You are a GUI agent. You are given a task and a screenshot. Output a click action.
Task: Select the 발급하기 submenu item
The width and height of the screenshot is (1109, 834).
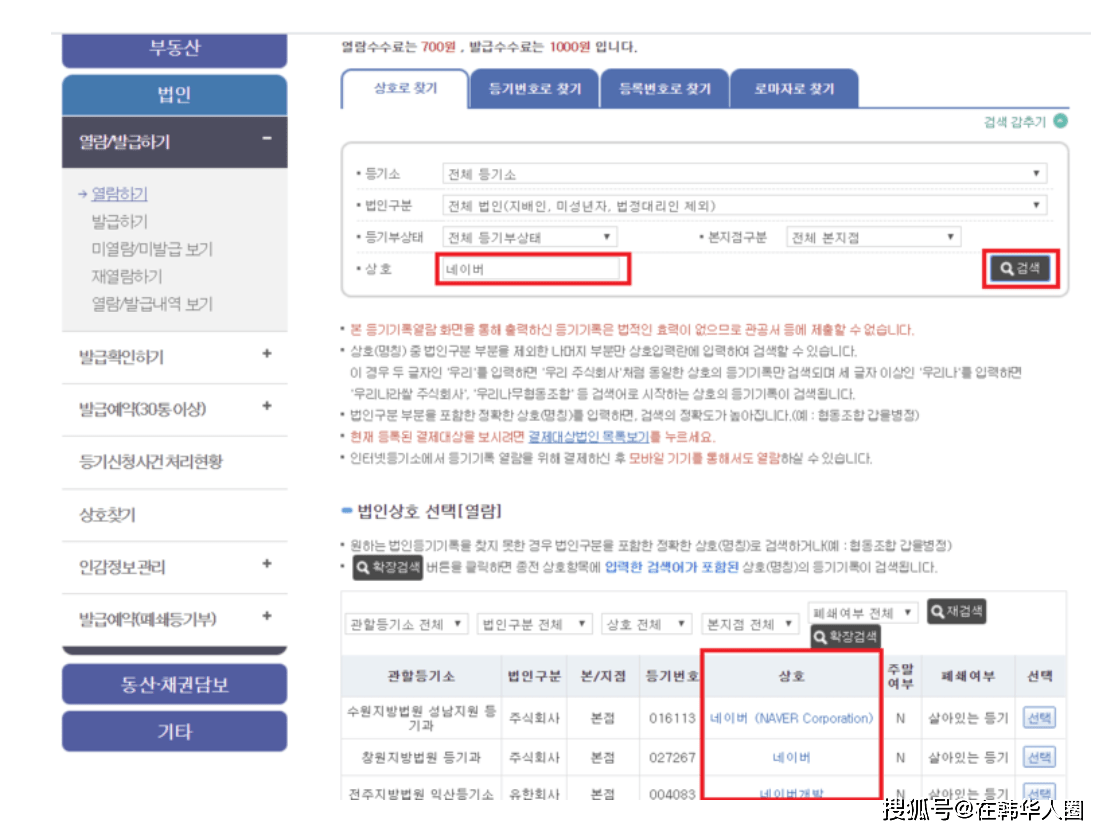pyautogui.click(x=120, y=221)
